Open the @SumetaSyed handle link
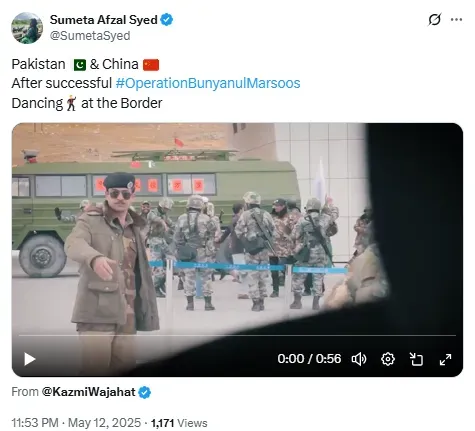Screen dimensions: 475x431 pos(90,36)
